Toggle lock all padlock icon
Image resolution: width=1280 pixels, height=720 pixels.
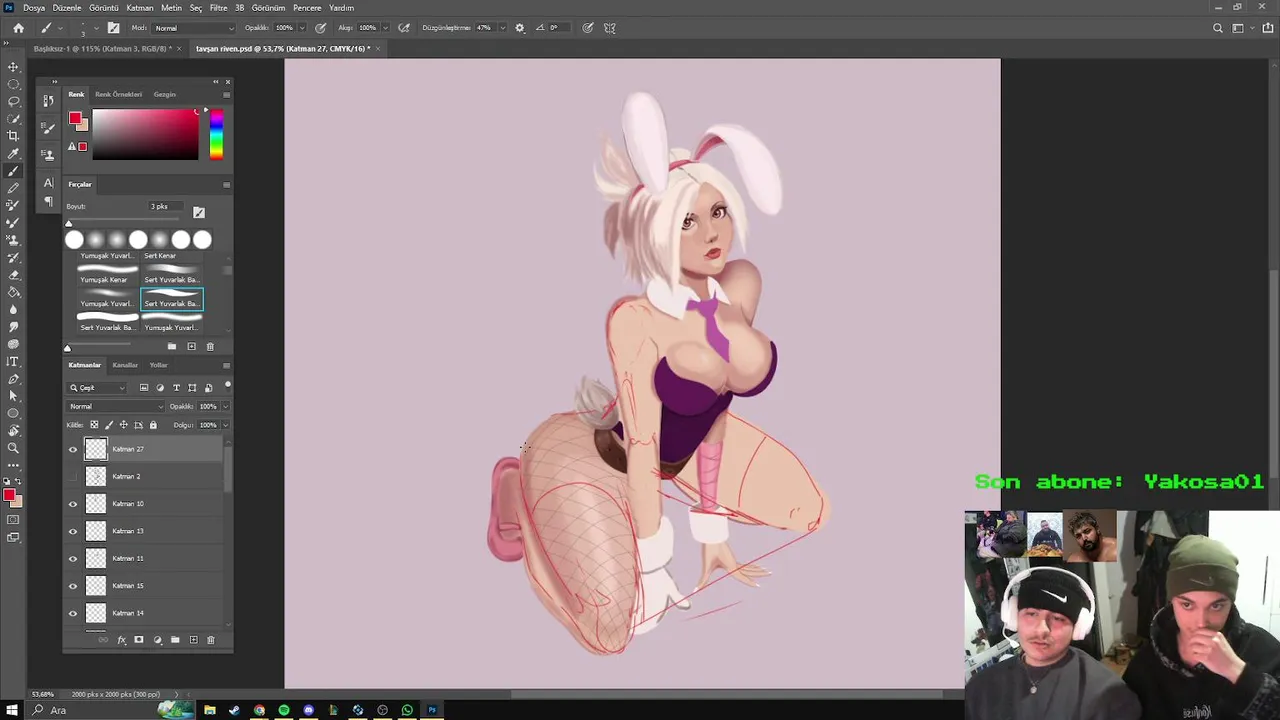pyautogui.click(x=153, y=425)
